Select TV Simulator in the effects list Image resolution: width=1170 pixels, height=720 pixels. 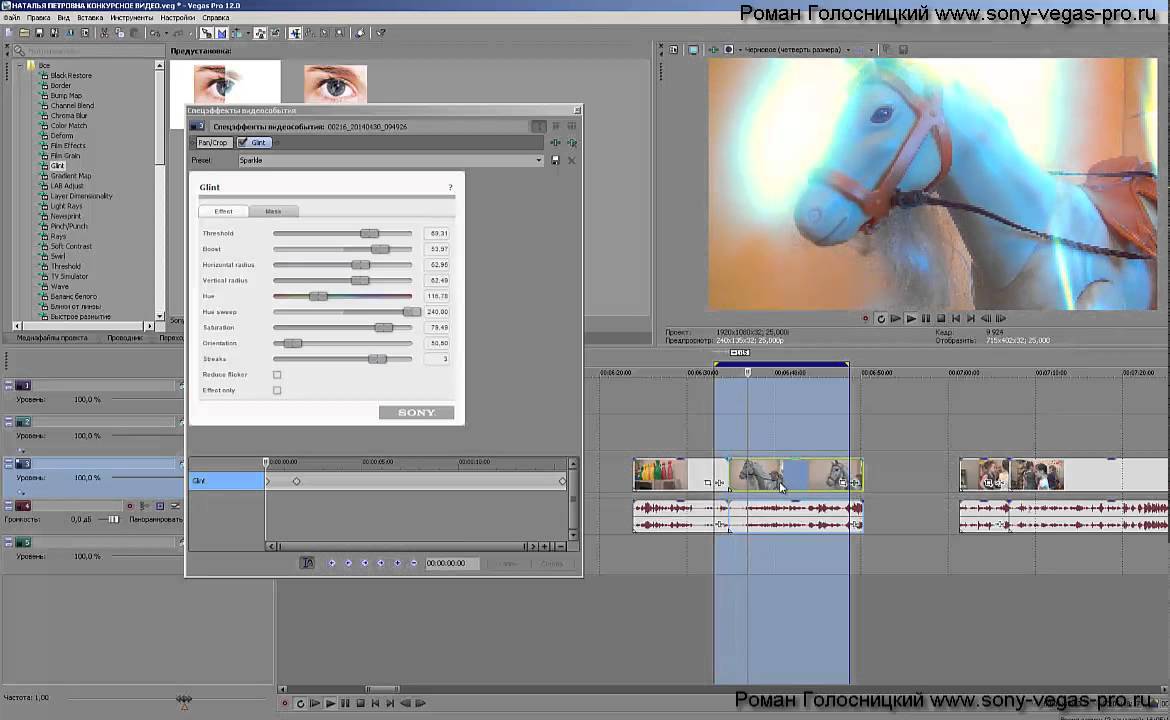tap(69, 277)
